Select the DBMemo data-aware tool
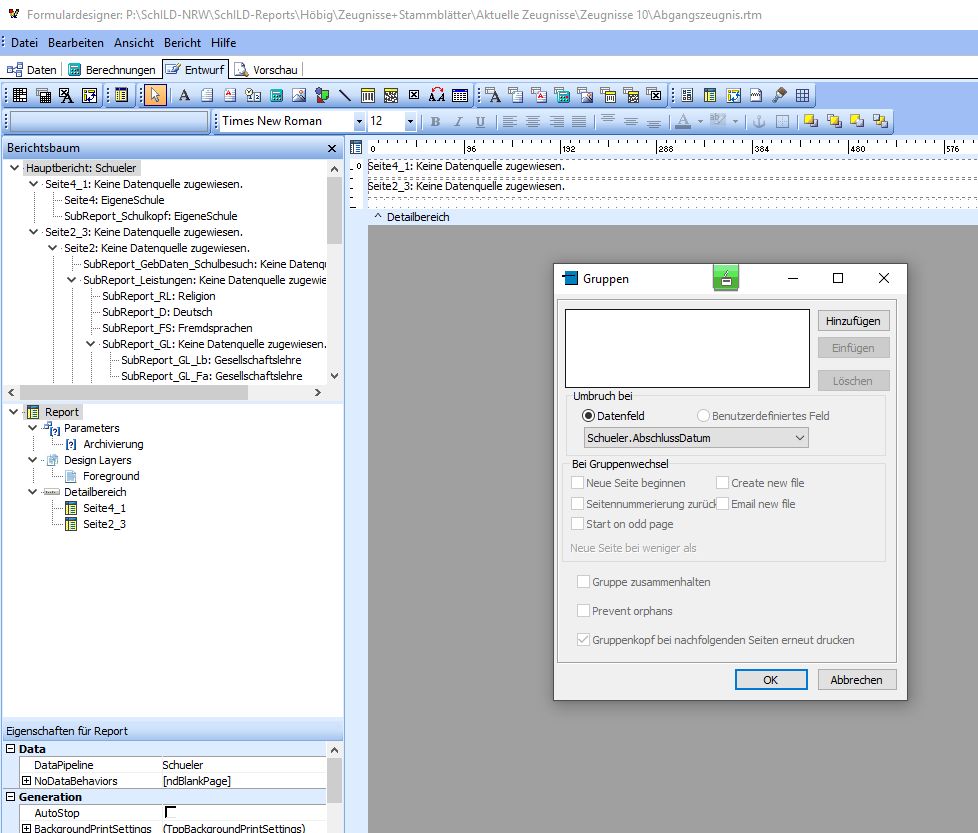 516,95
